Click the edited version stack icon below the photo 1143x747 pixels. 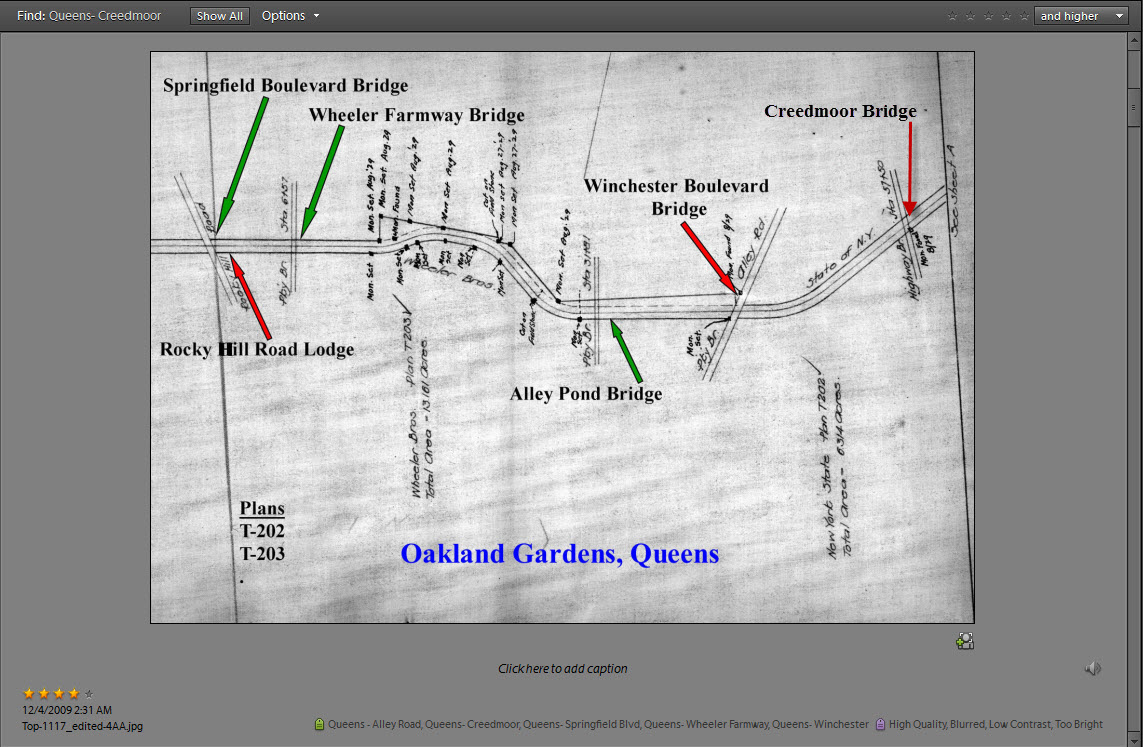pyautogui.click(x=964, y=642)
